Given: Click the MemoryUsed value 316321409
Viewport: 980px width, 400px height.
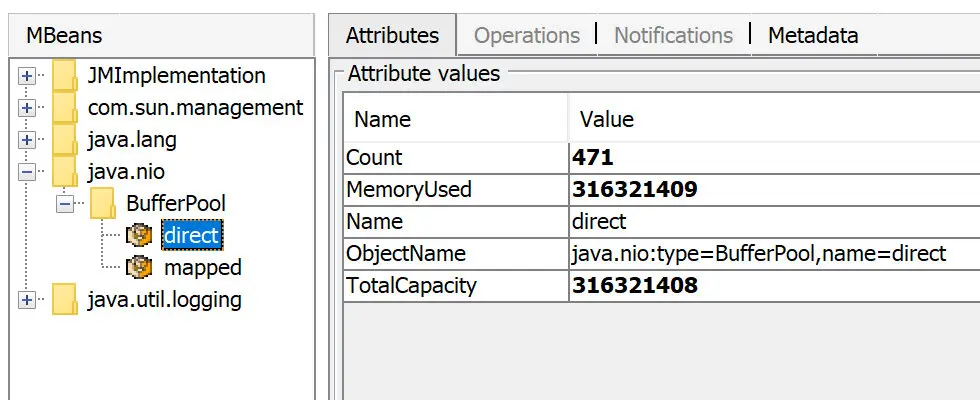Looking at the screenshot, I should 774,189.
